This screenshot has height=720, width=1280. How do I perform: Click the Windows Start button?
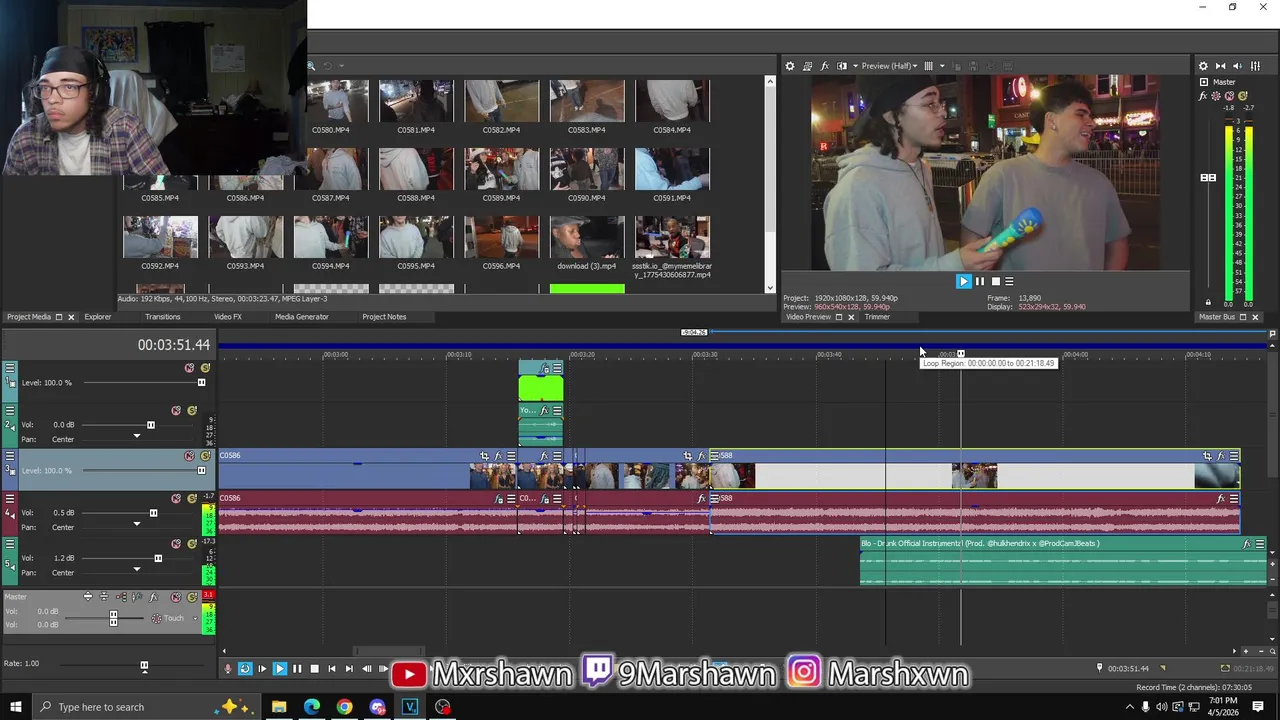tap(15, 707)
